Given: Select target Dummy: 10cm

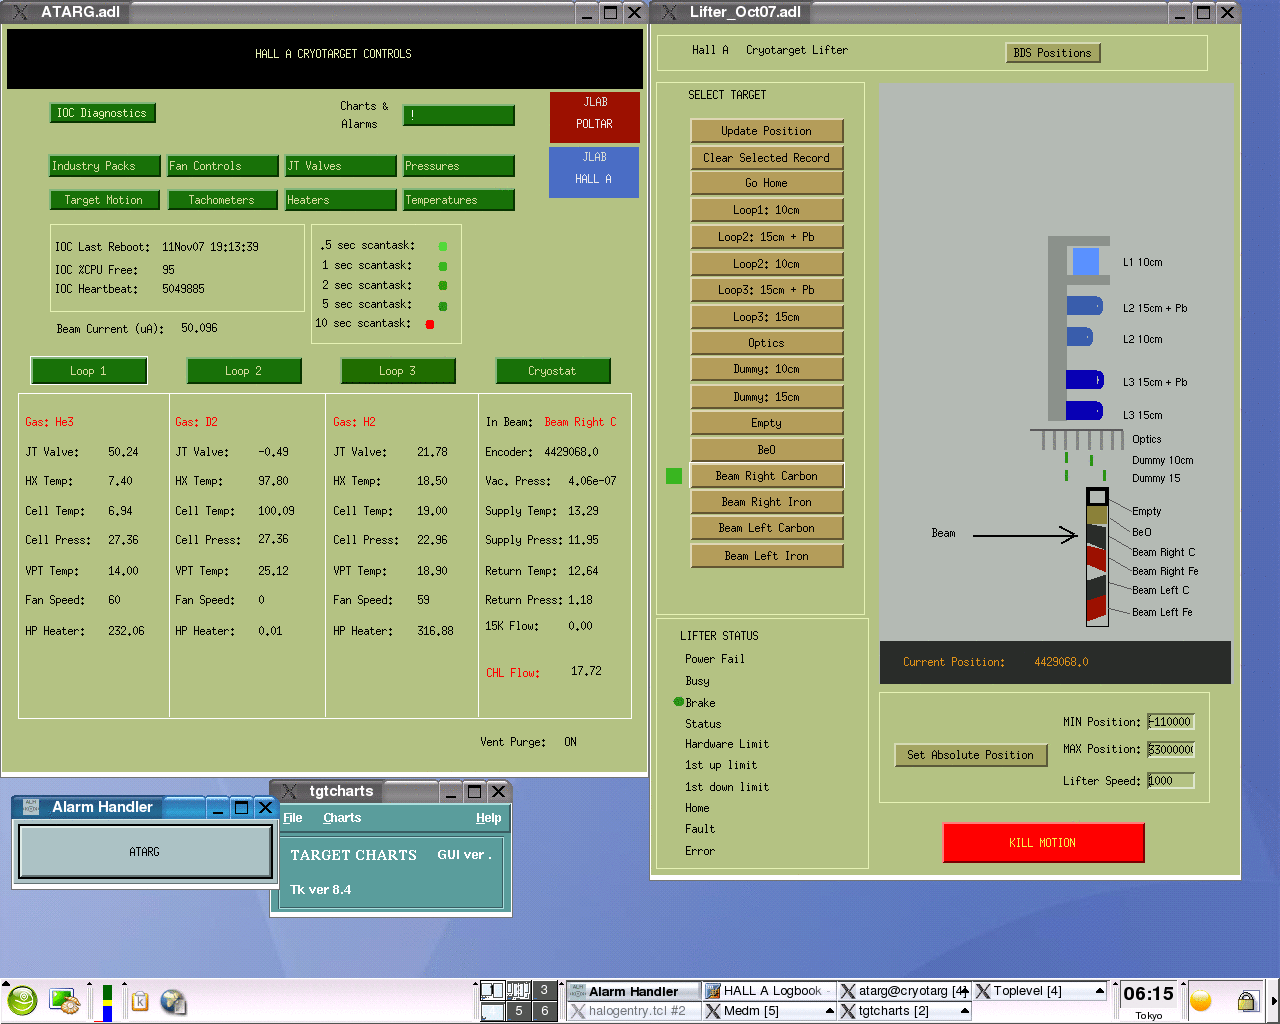Looking at the screenshot, I should pyautogui.click(x=767, y=369).
